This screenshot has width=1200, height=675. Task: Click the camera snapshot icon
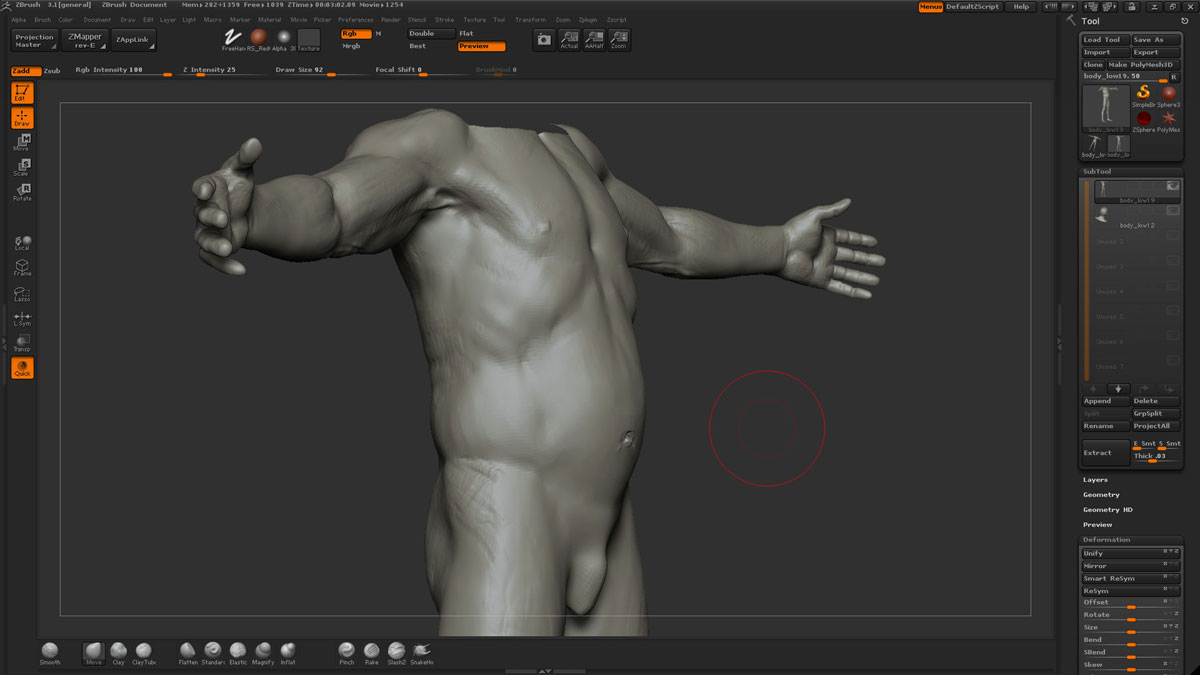(x=543, y=39)
